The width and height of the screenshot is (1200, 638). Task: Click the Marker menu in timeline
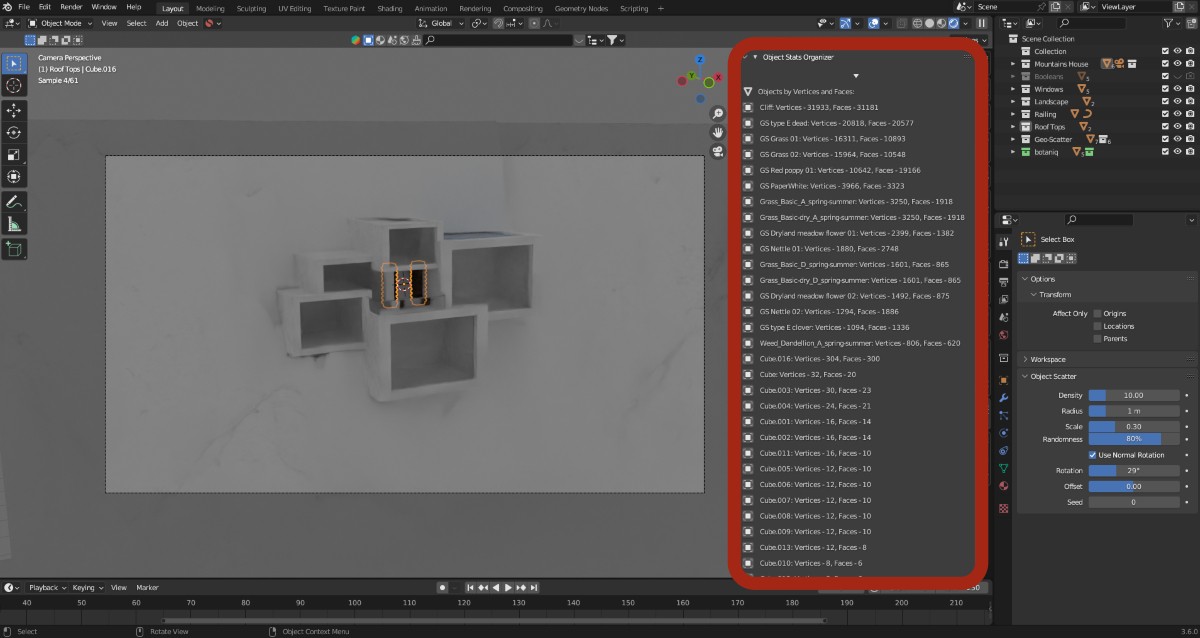click(148, 587)
